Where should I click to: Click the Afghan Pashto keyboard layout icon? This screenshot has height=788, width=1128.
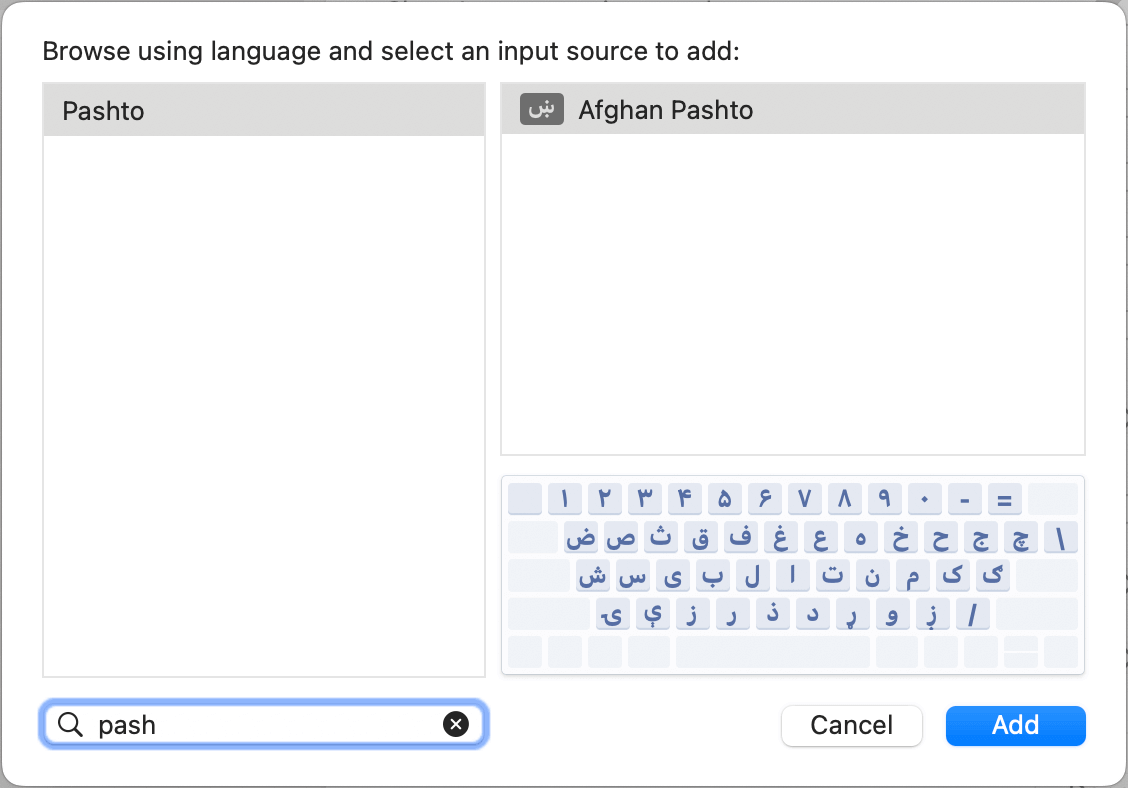pos(541,109)
